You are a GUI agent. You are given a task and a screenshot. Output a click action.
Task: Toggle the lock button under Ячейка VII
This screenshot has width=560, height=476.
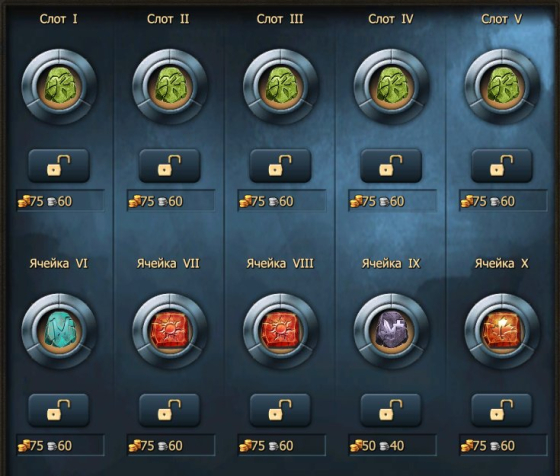[x=170, y=410]
